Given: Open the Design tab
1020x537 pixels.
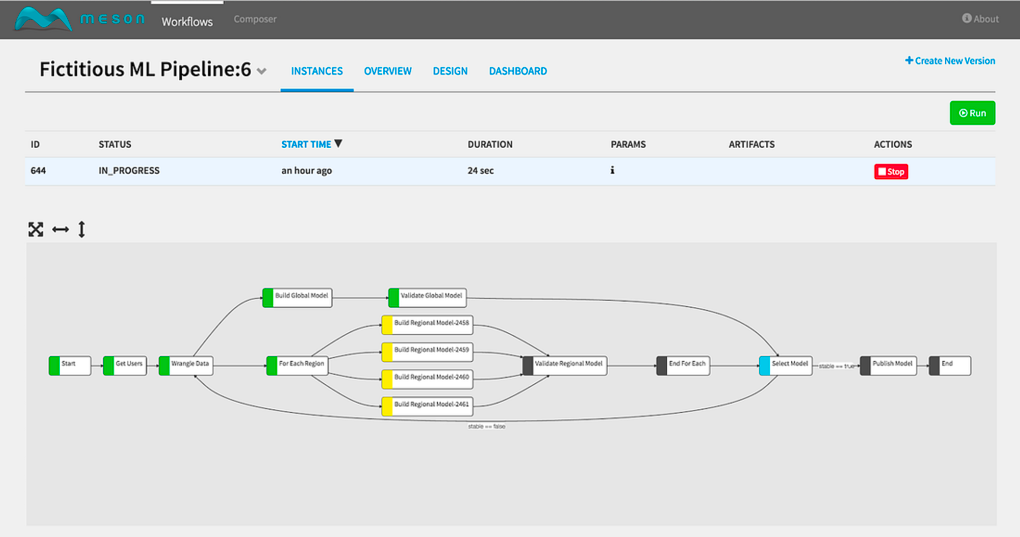Looking at the screenshot, I should click(x=450, y=71).
